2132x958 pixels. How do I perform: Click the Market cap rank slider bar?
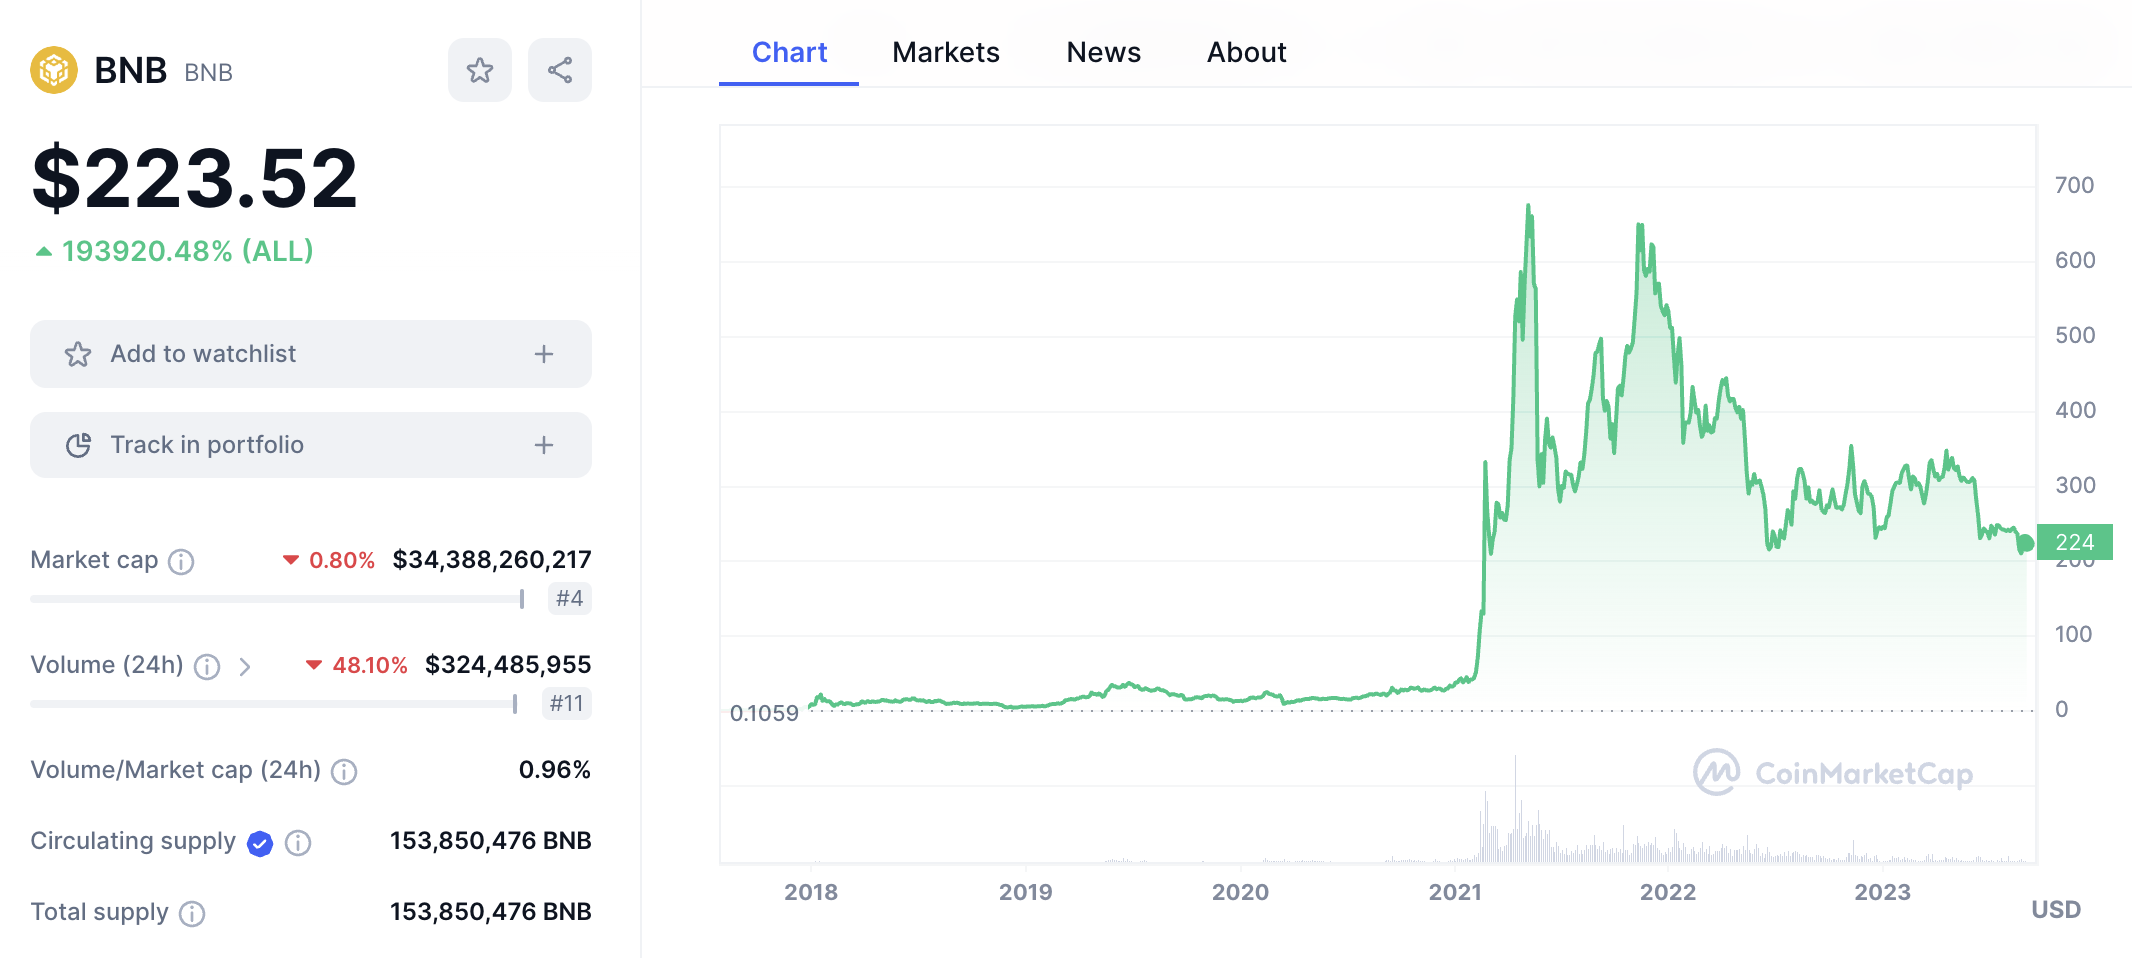[278, 599]
